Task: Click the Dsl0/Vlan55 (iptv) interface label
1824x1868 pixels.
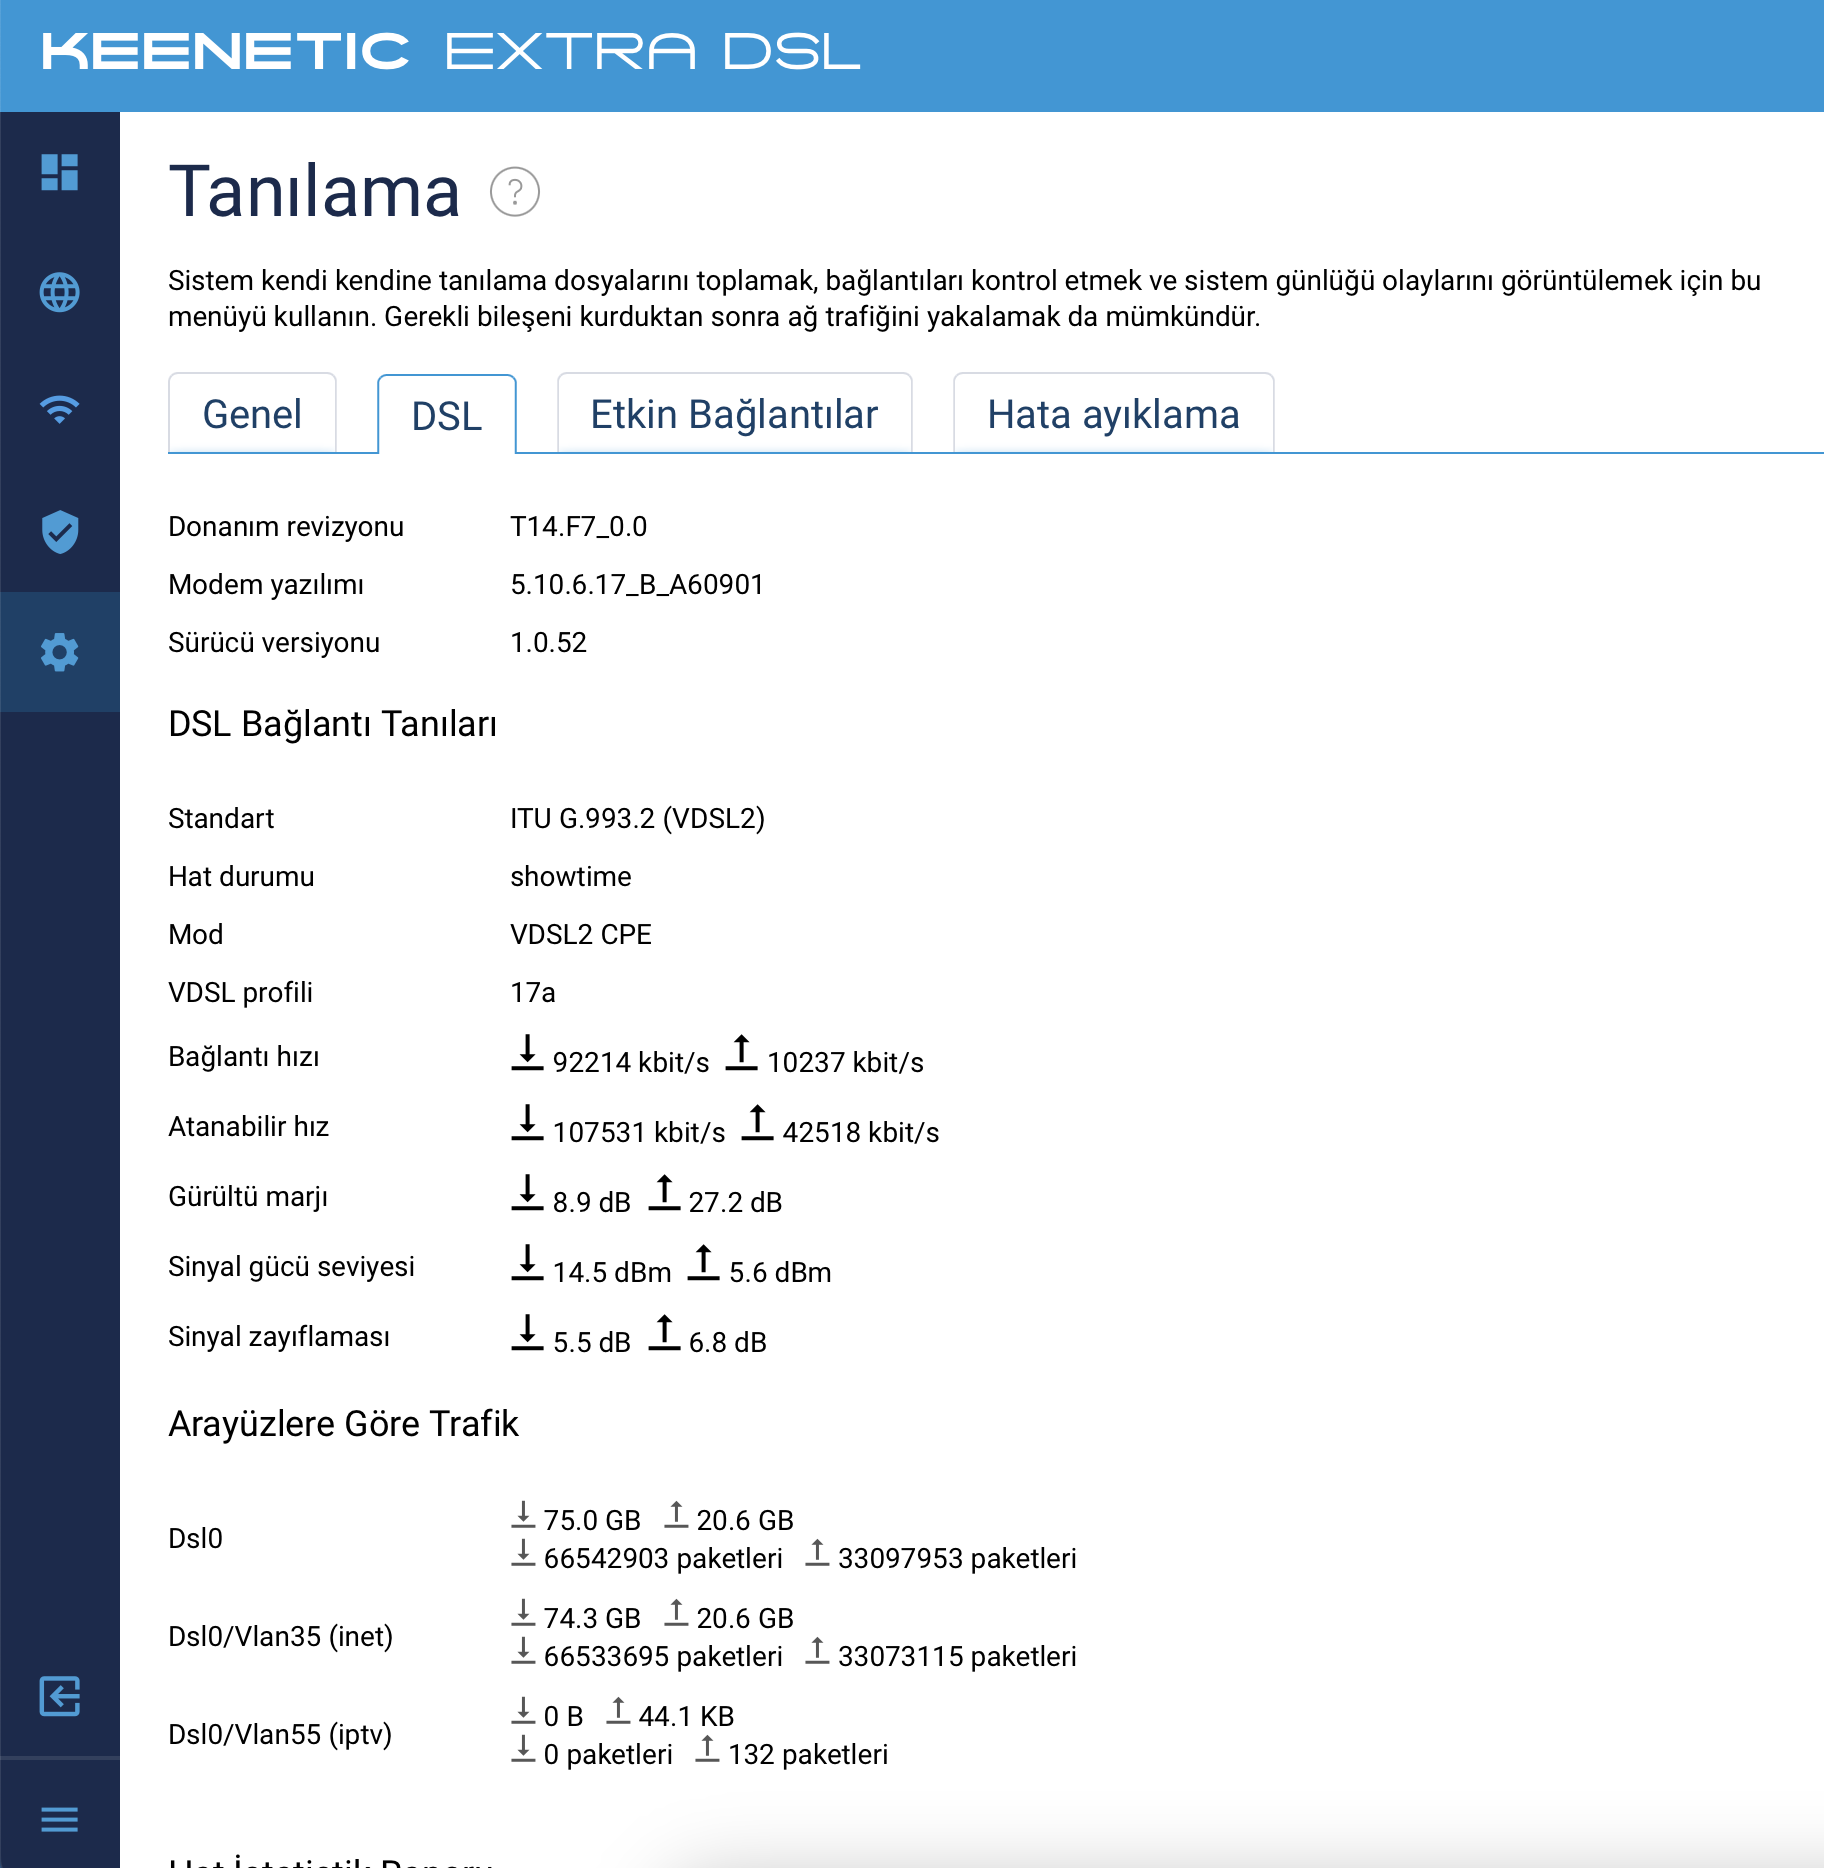Action: tap(280, 1734)
